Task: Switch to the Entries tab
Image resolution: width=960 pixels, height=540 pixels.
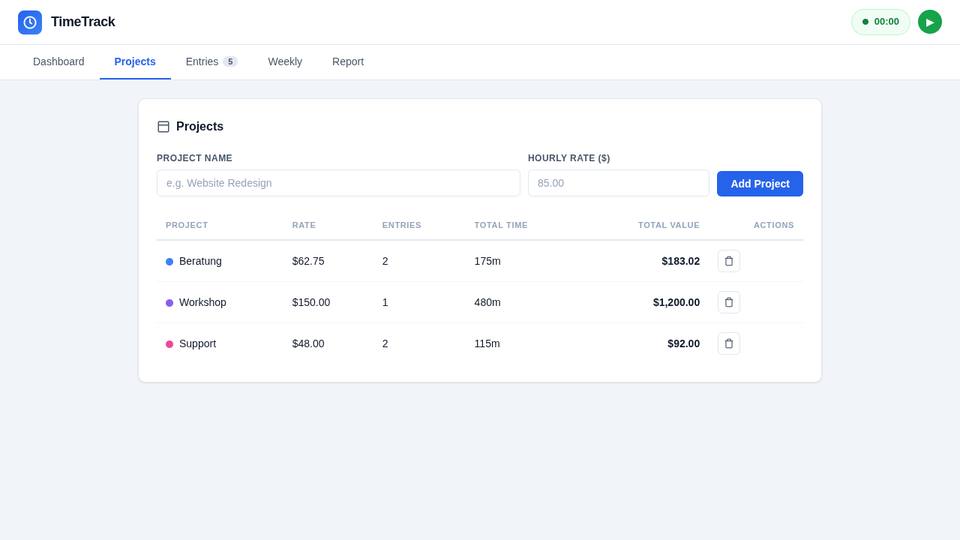Action: 211,62
